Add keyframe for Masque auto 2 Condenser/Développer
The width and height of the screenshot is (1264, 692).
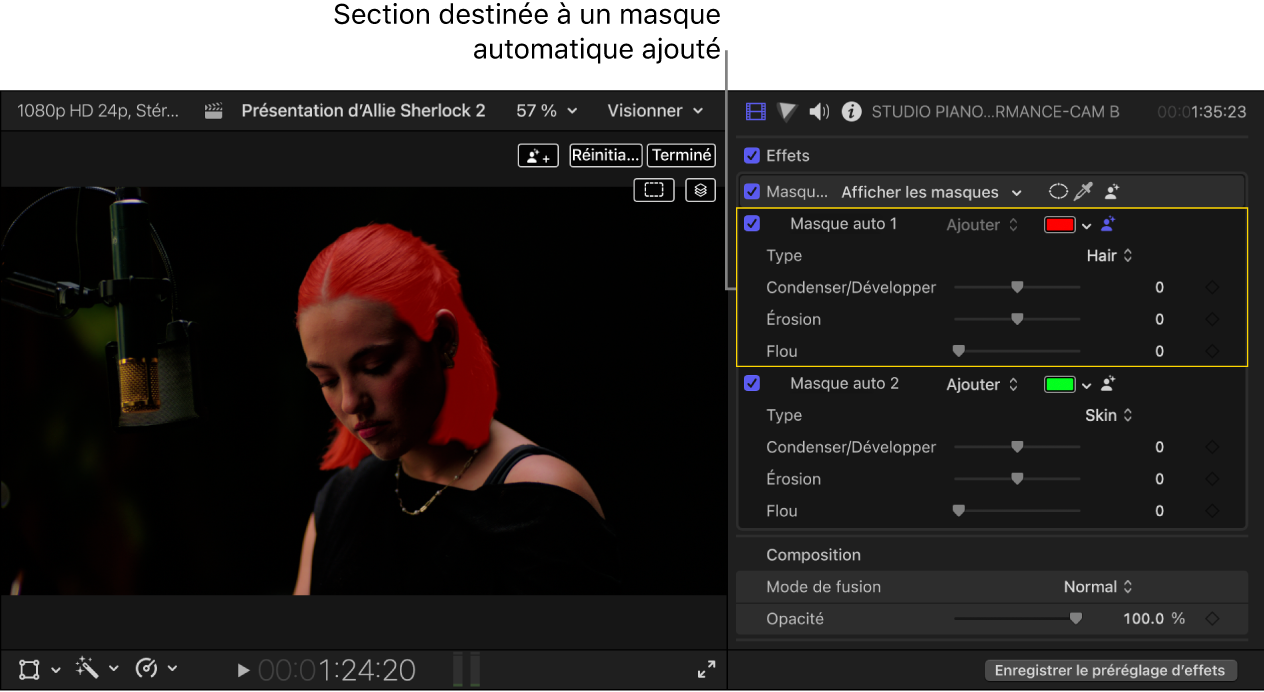(x=1212, y=448)
